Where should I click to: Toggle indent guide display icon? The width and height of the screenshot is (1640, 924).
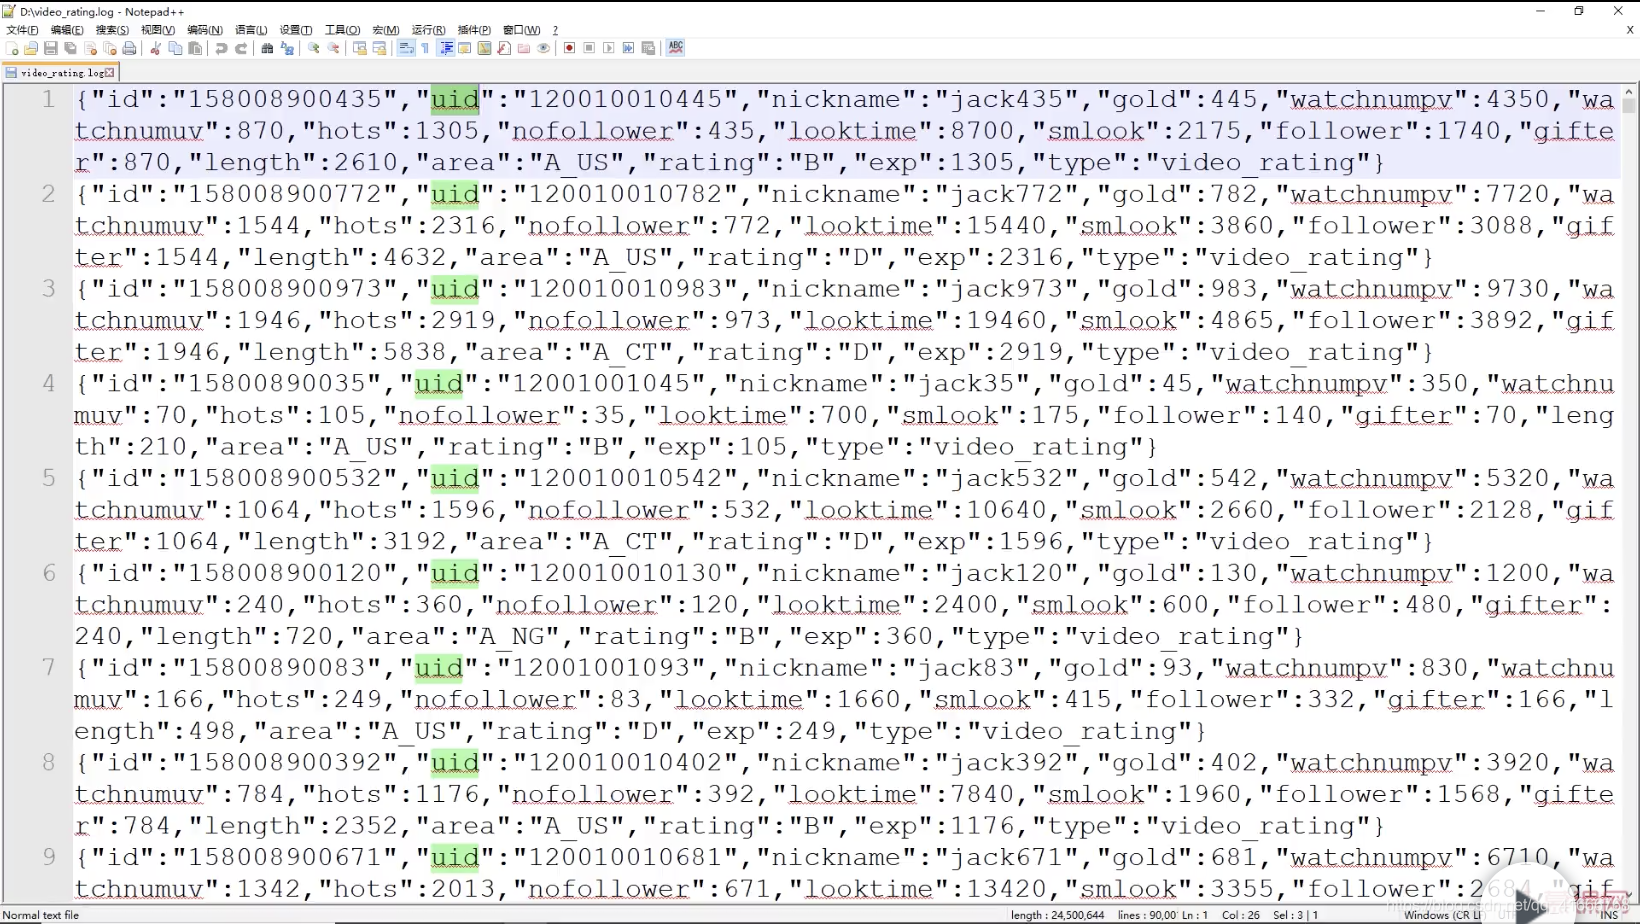[445, 48]
